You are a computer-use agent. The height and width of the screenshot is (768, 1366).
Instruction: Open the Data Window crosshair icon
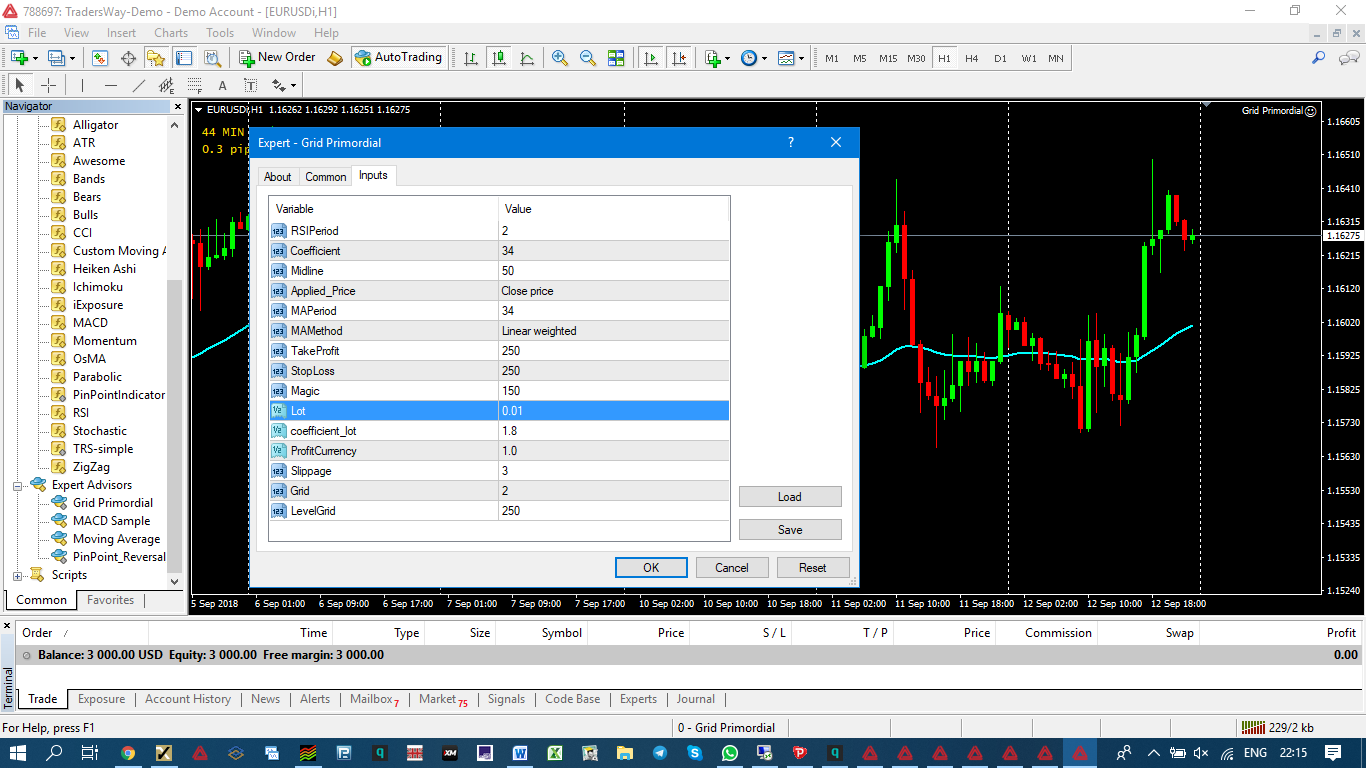click(128, 58)
